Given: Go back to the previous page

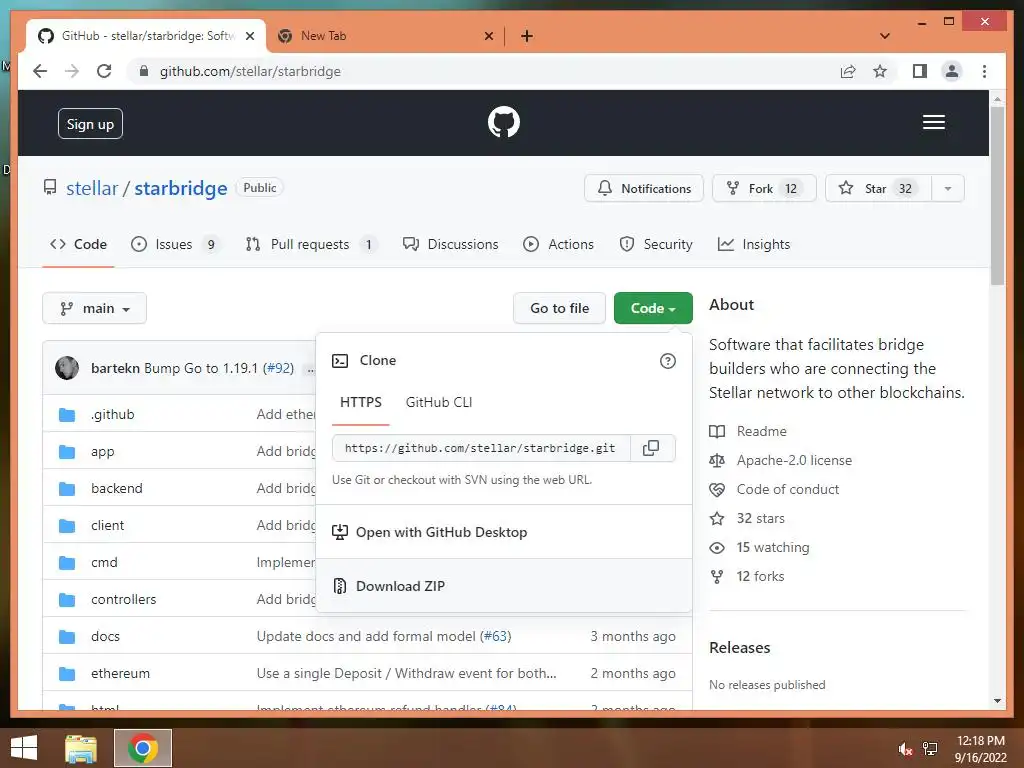Looking at the screenshot, I should (x=40, y=71).
